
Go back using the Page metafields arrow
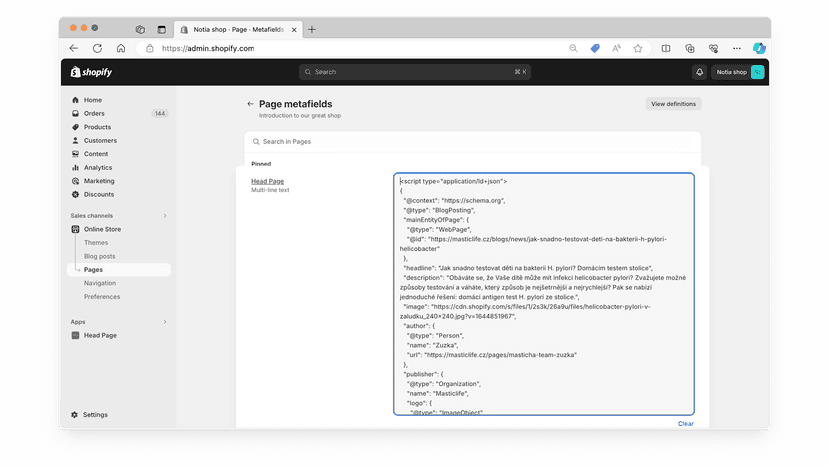pos(250,104)
